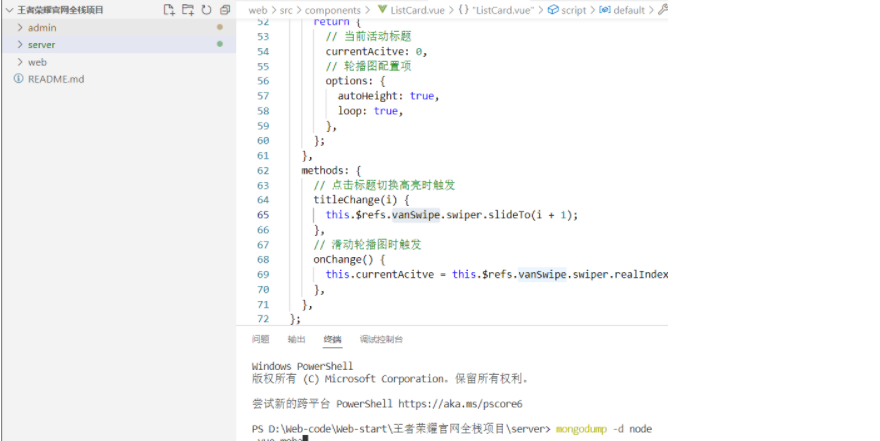Click the return keyword on line 52

pyautogui.click(x=331, y=22)
